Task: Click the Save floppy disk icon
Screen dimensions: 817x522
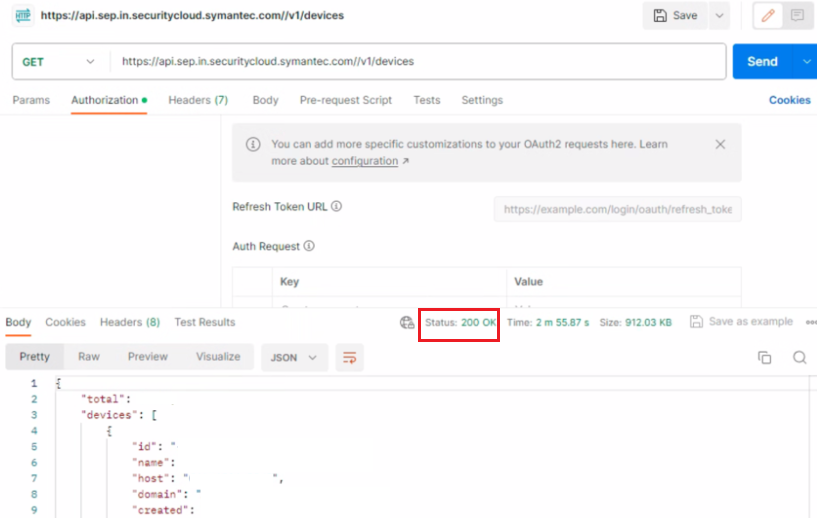Action: (660, 16)
